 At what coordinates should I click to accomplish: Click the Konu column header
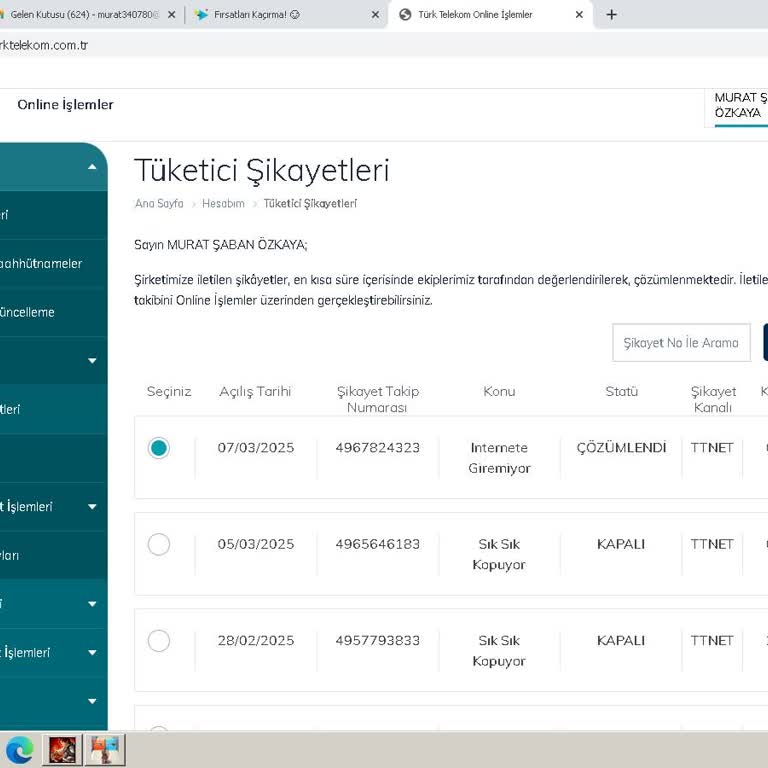499,391
